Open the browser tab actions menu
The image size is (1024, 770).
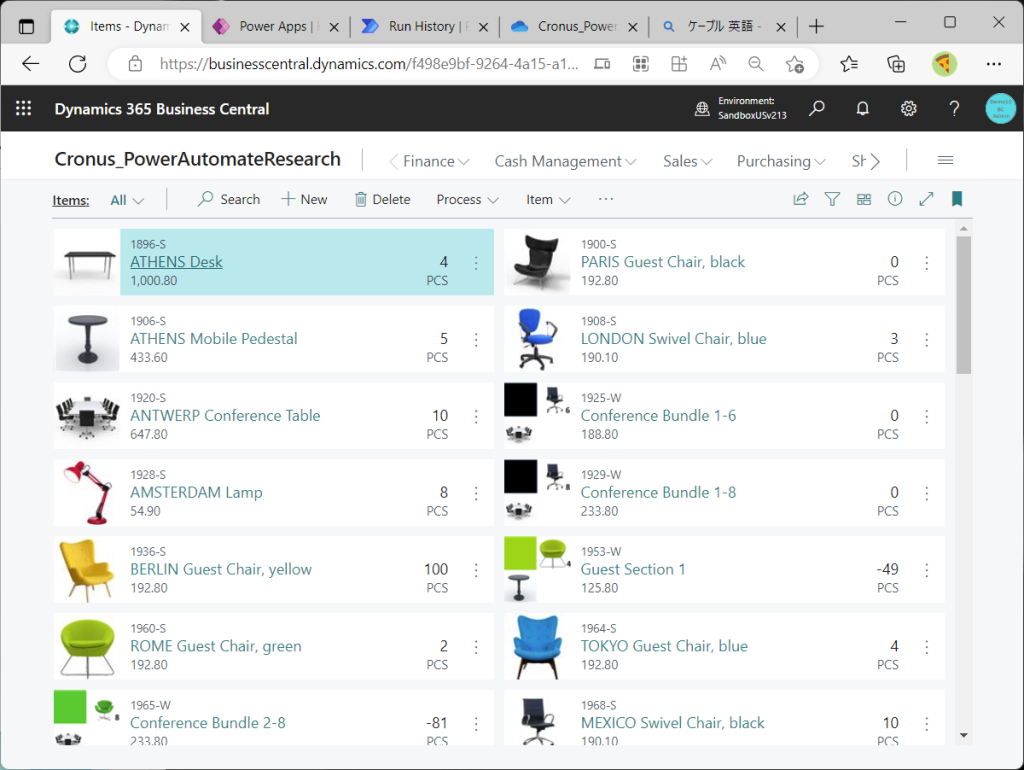[x=26, y=27]
